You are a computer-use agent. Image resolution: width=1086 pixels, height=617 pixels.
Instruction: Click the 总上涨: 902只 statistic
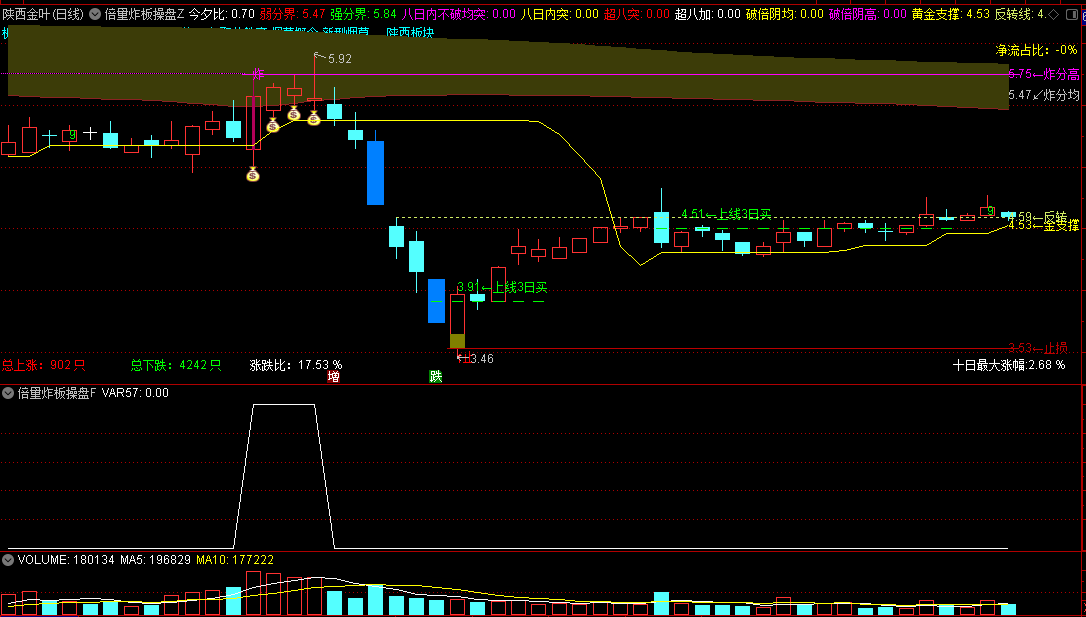[44, 365]
